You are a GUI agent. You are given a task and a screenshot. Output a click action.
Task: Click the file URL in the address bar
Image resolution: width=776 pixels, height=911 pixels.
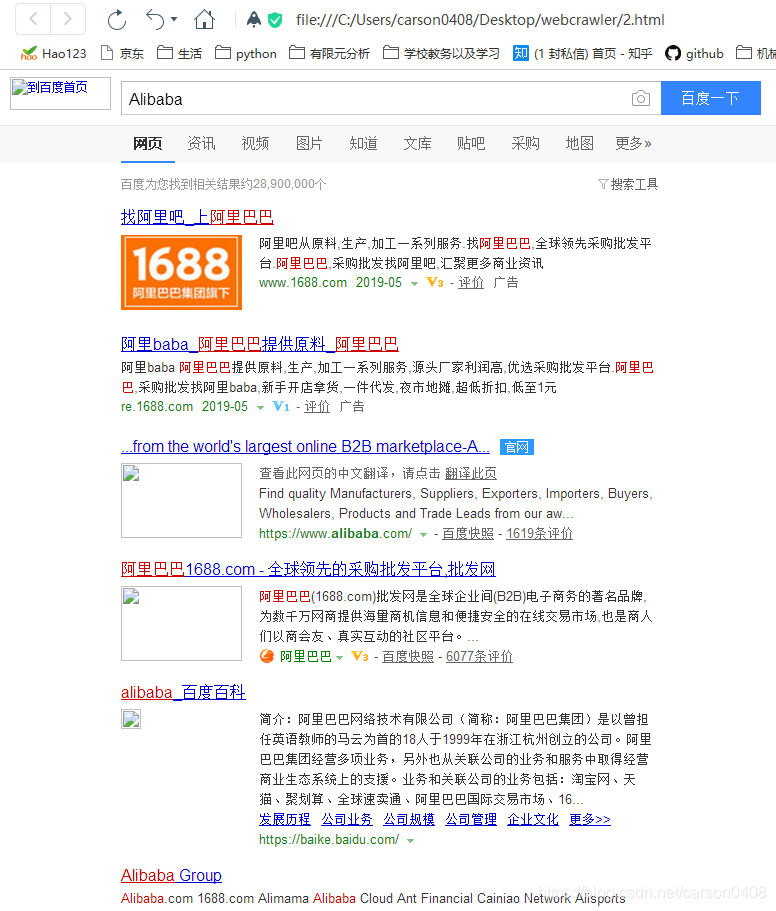480,20
